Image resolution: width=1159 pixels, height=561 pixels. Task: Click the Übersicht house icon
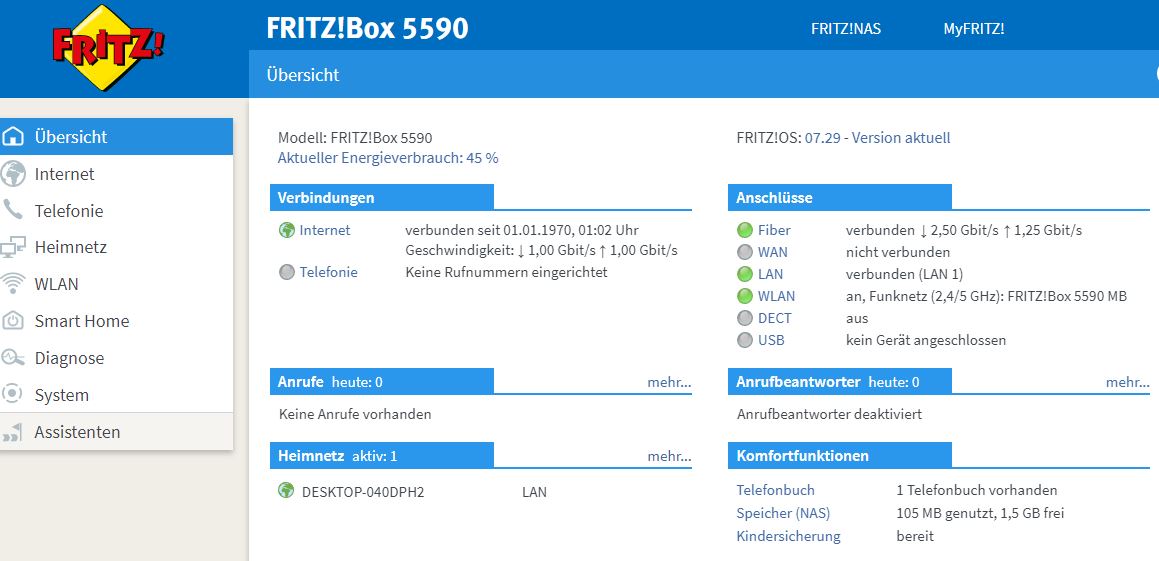13,137
